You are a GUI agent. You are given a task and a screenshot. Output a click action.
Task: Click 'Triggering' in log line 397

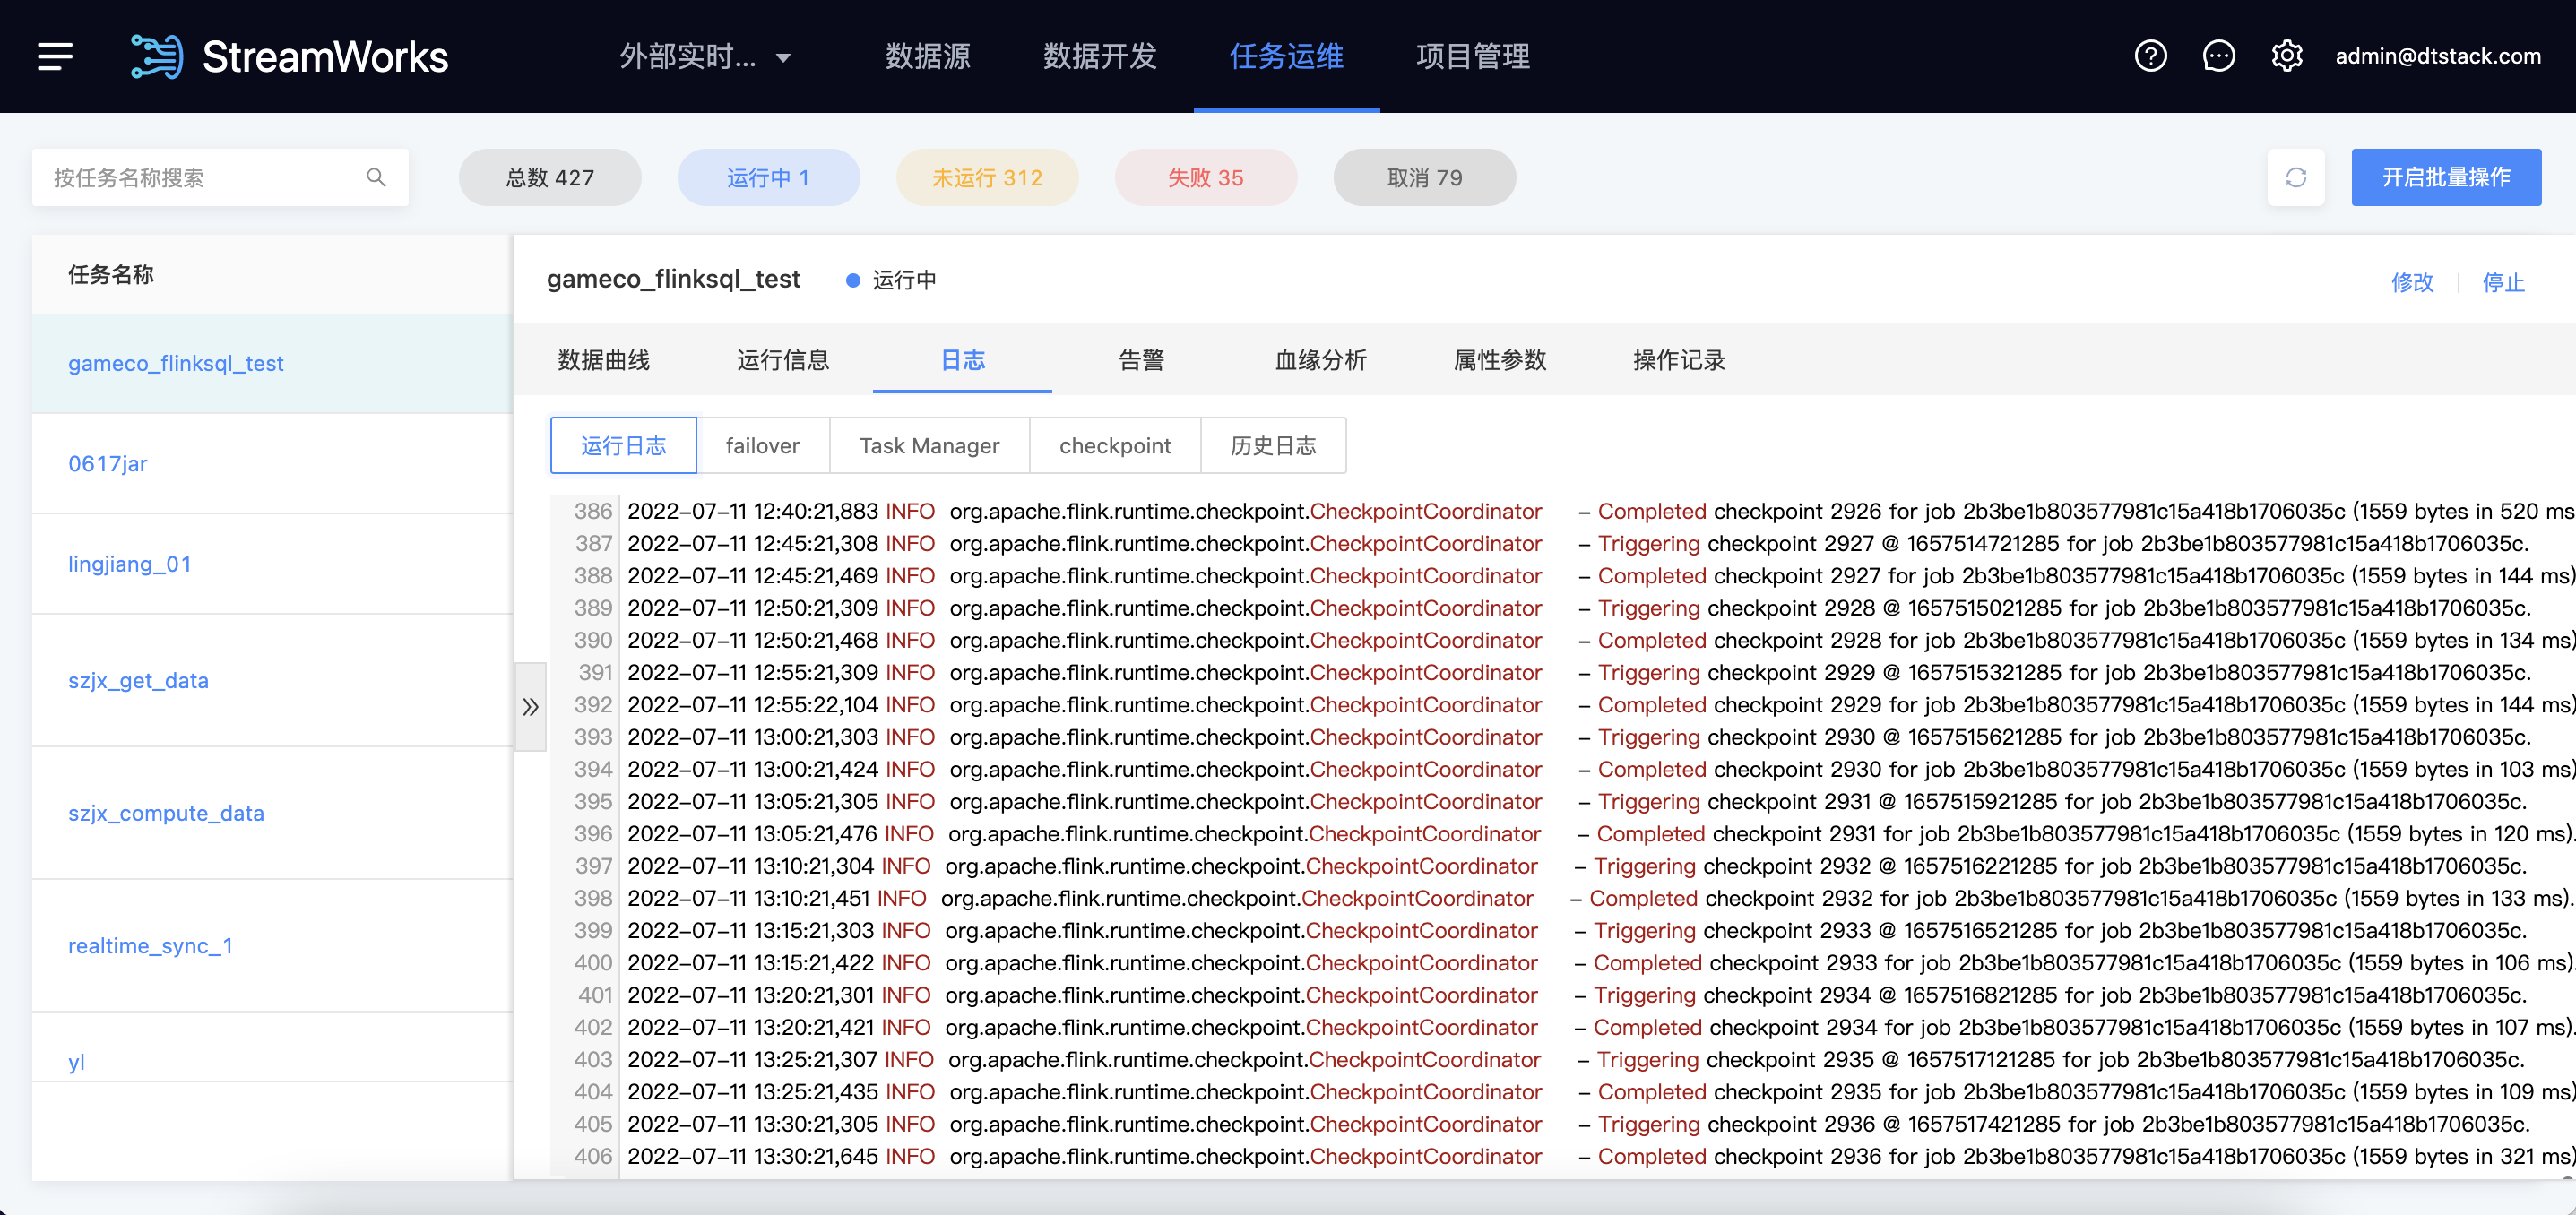[1645, 866]
